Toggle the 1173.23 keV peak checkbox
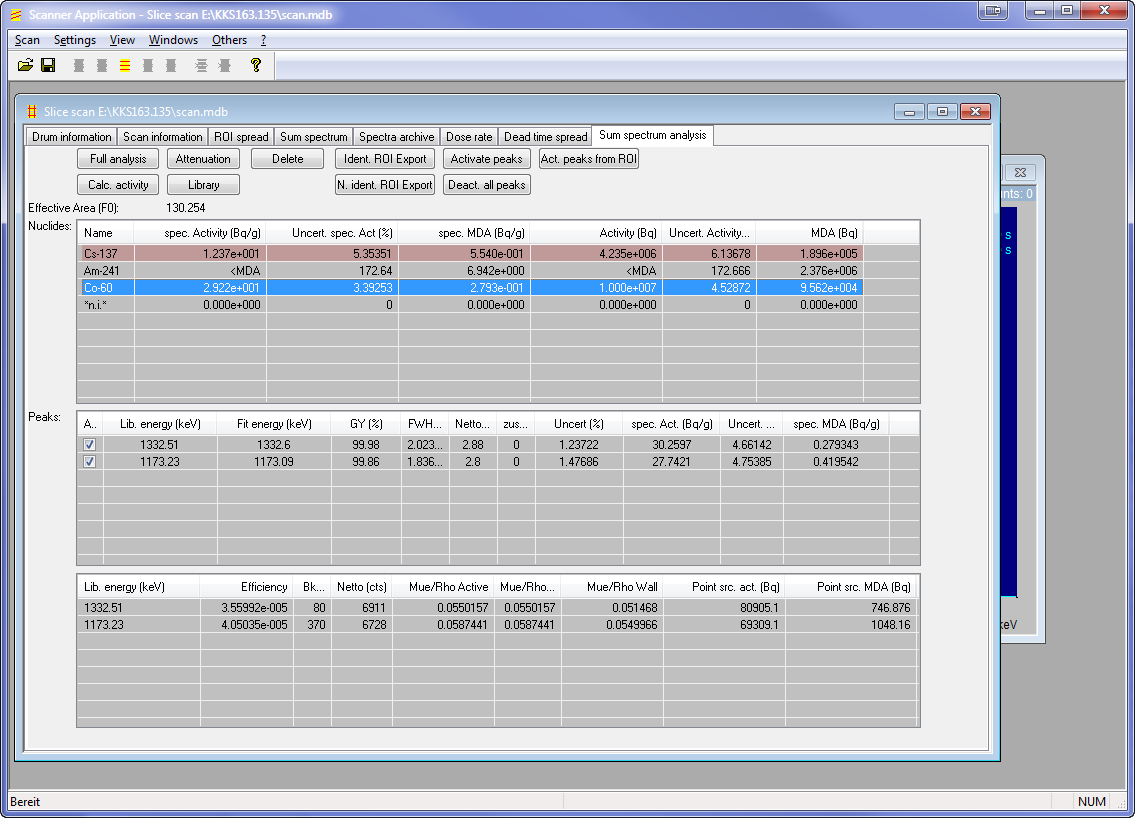The image size is (1135, 818). point(89,462)
